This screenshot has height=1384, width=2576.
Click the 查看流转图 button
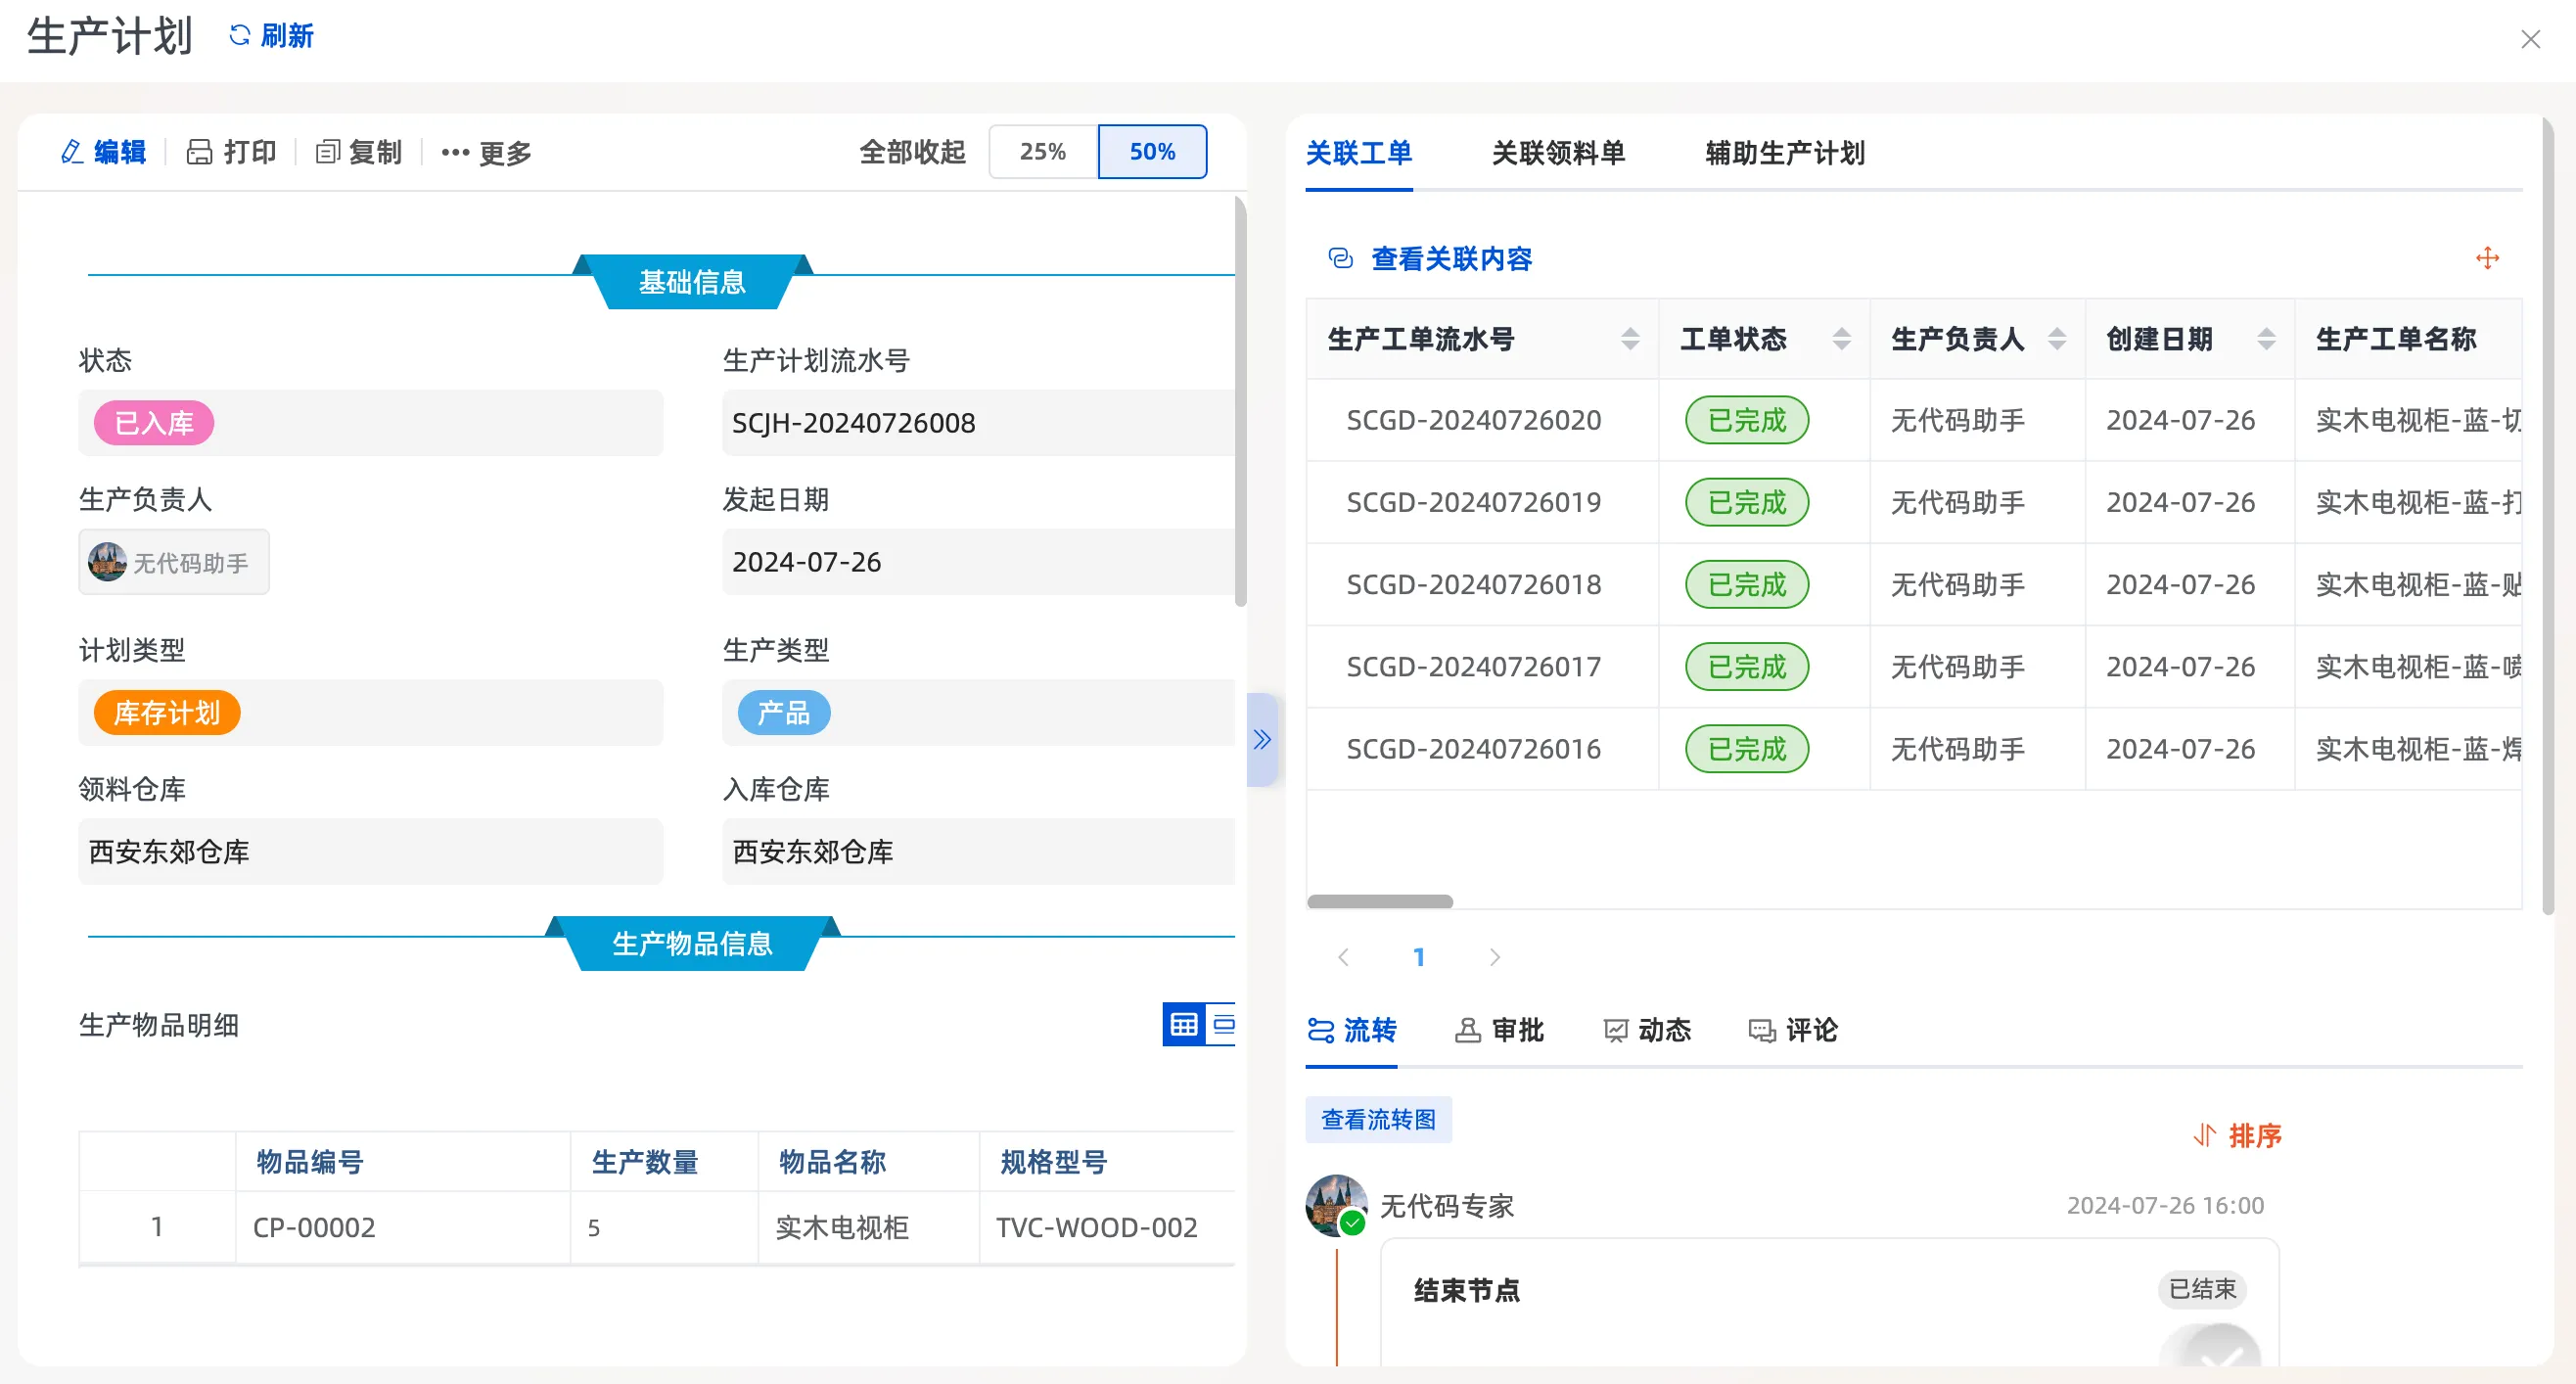pyautogui.click(x=1378, y=1119)
